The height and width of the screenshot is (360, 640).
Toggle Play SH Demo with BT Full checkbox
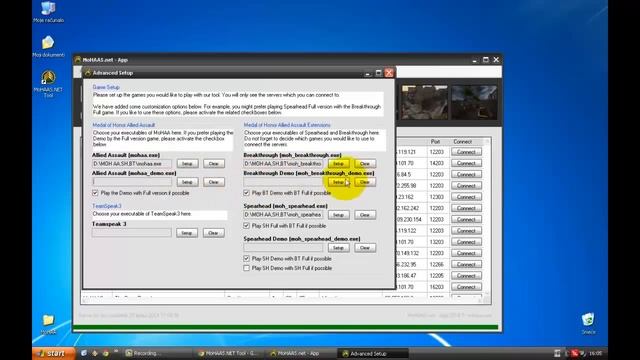pyautogui.click(x=246, y=259)
